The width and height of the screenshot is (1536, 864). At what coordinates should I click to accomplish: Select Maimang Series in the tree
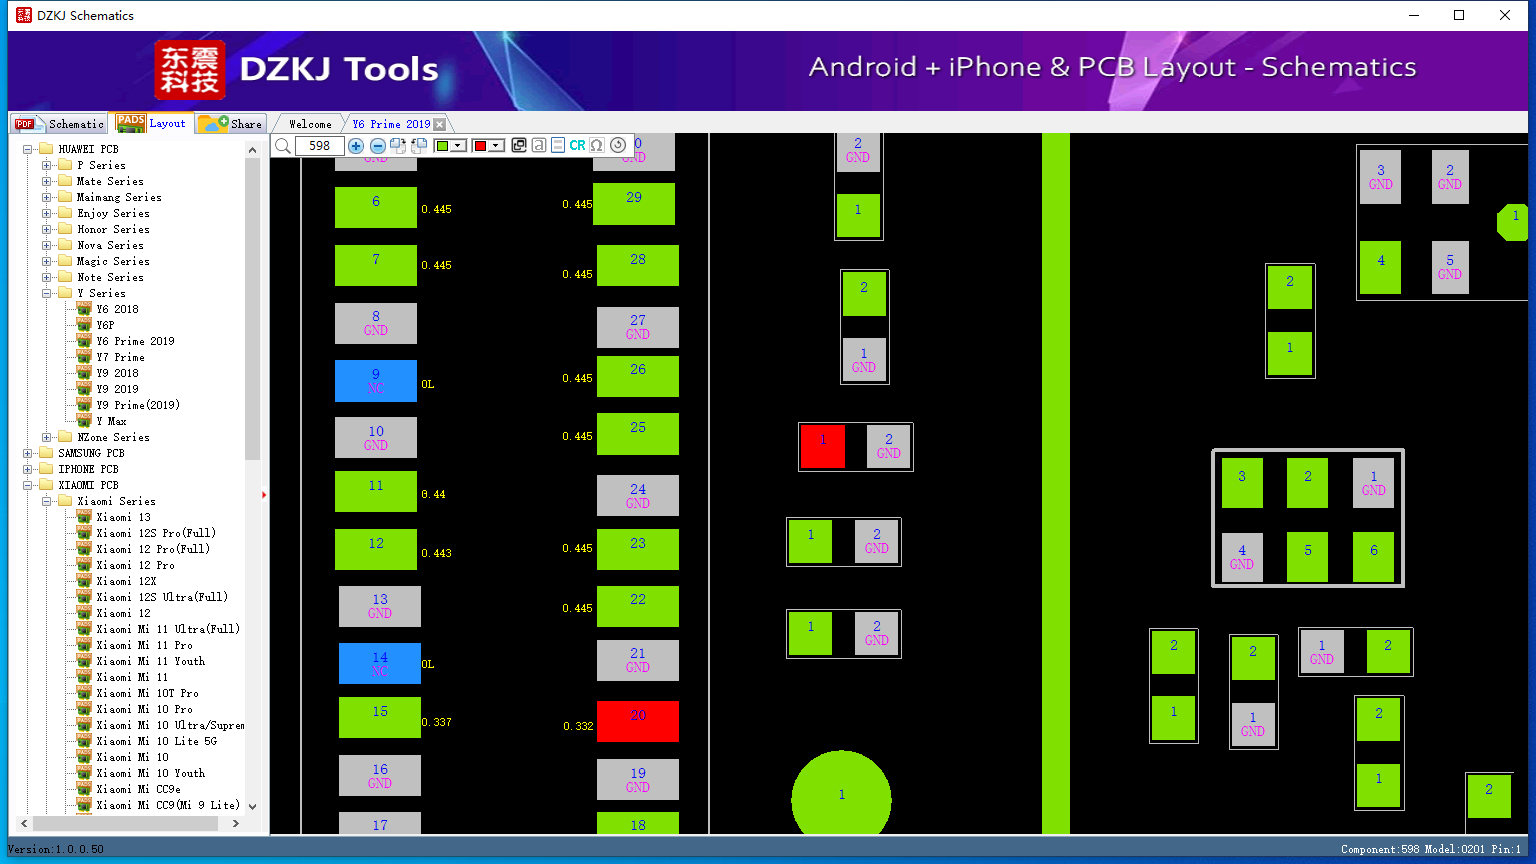pyautogui.click(x=119, y=197)
